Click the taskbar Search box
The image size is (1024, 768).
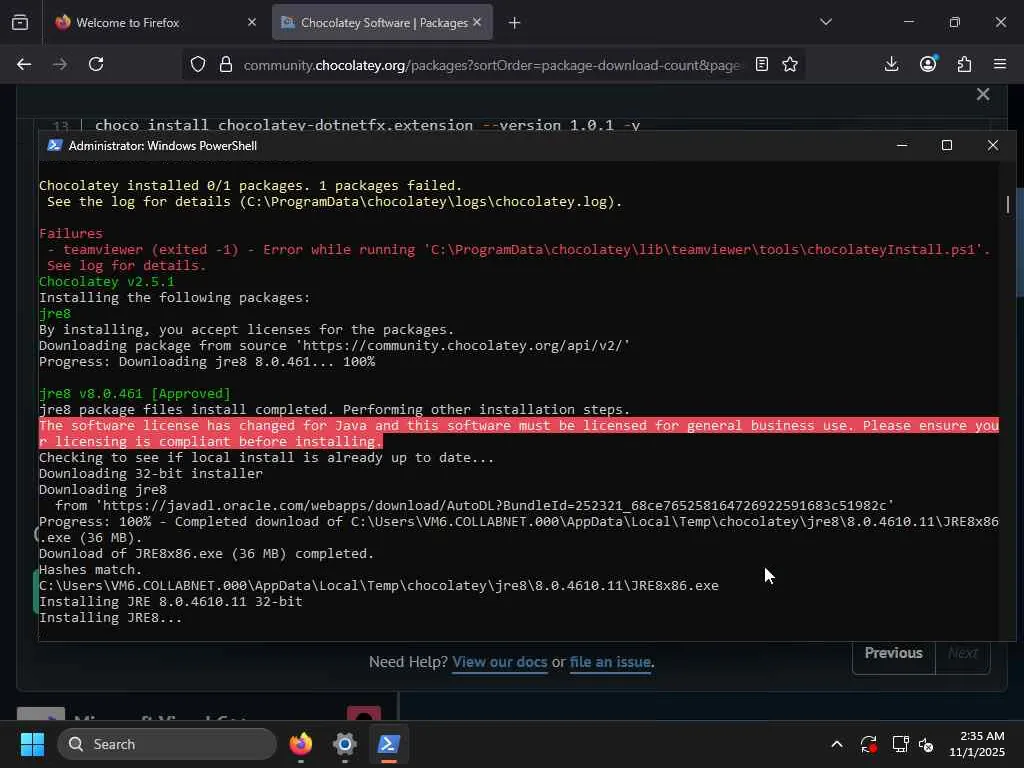167,744
